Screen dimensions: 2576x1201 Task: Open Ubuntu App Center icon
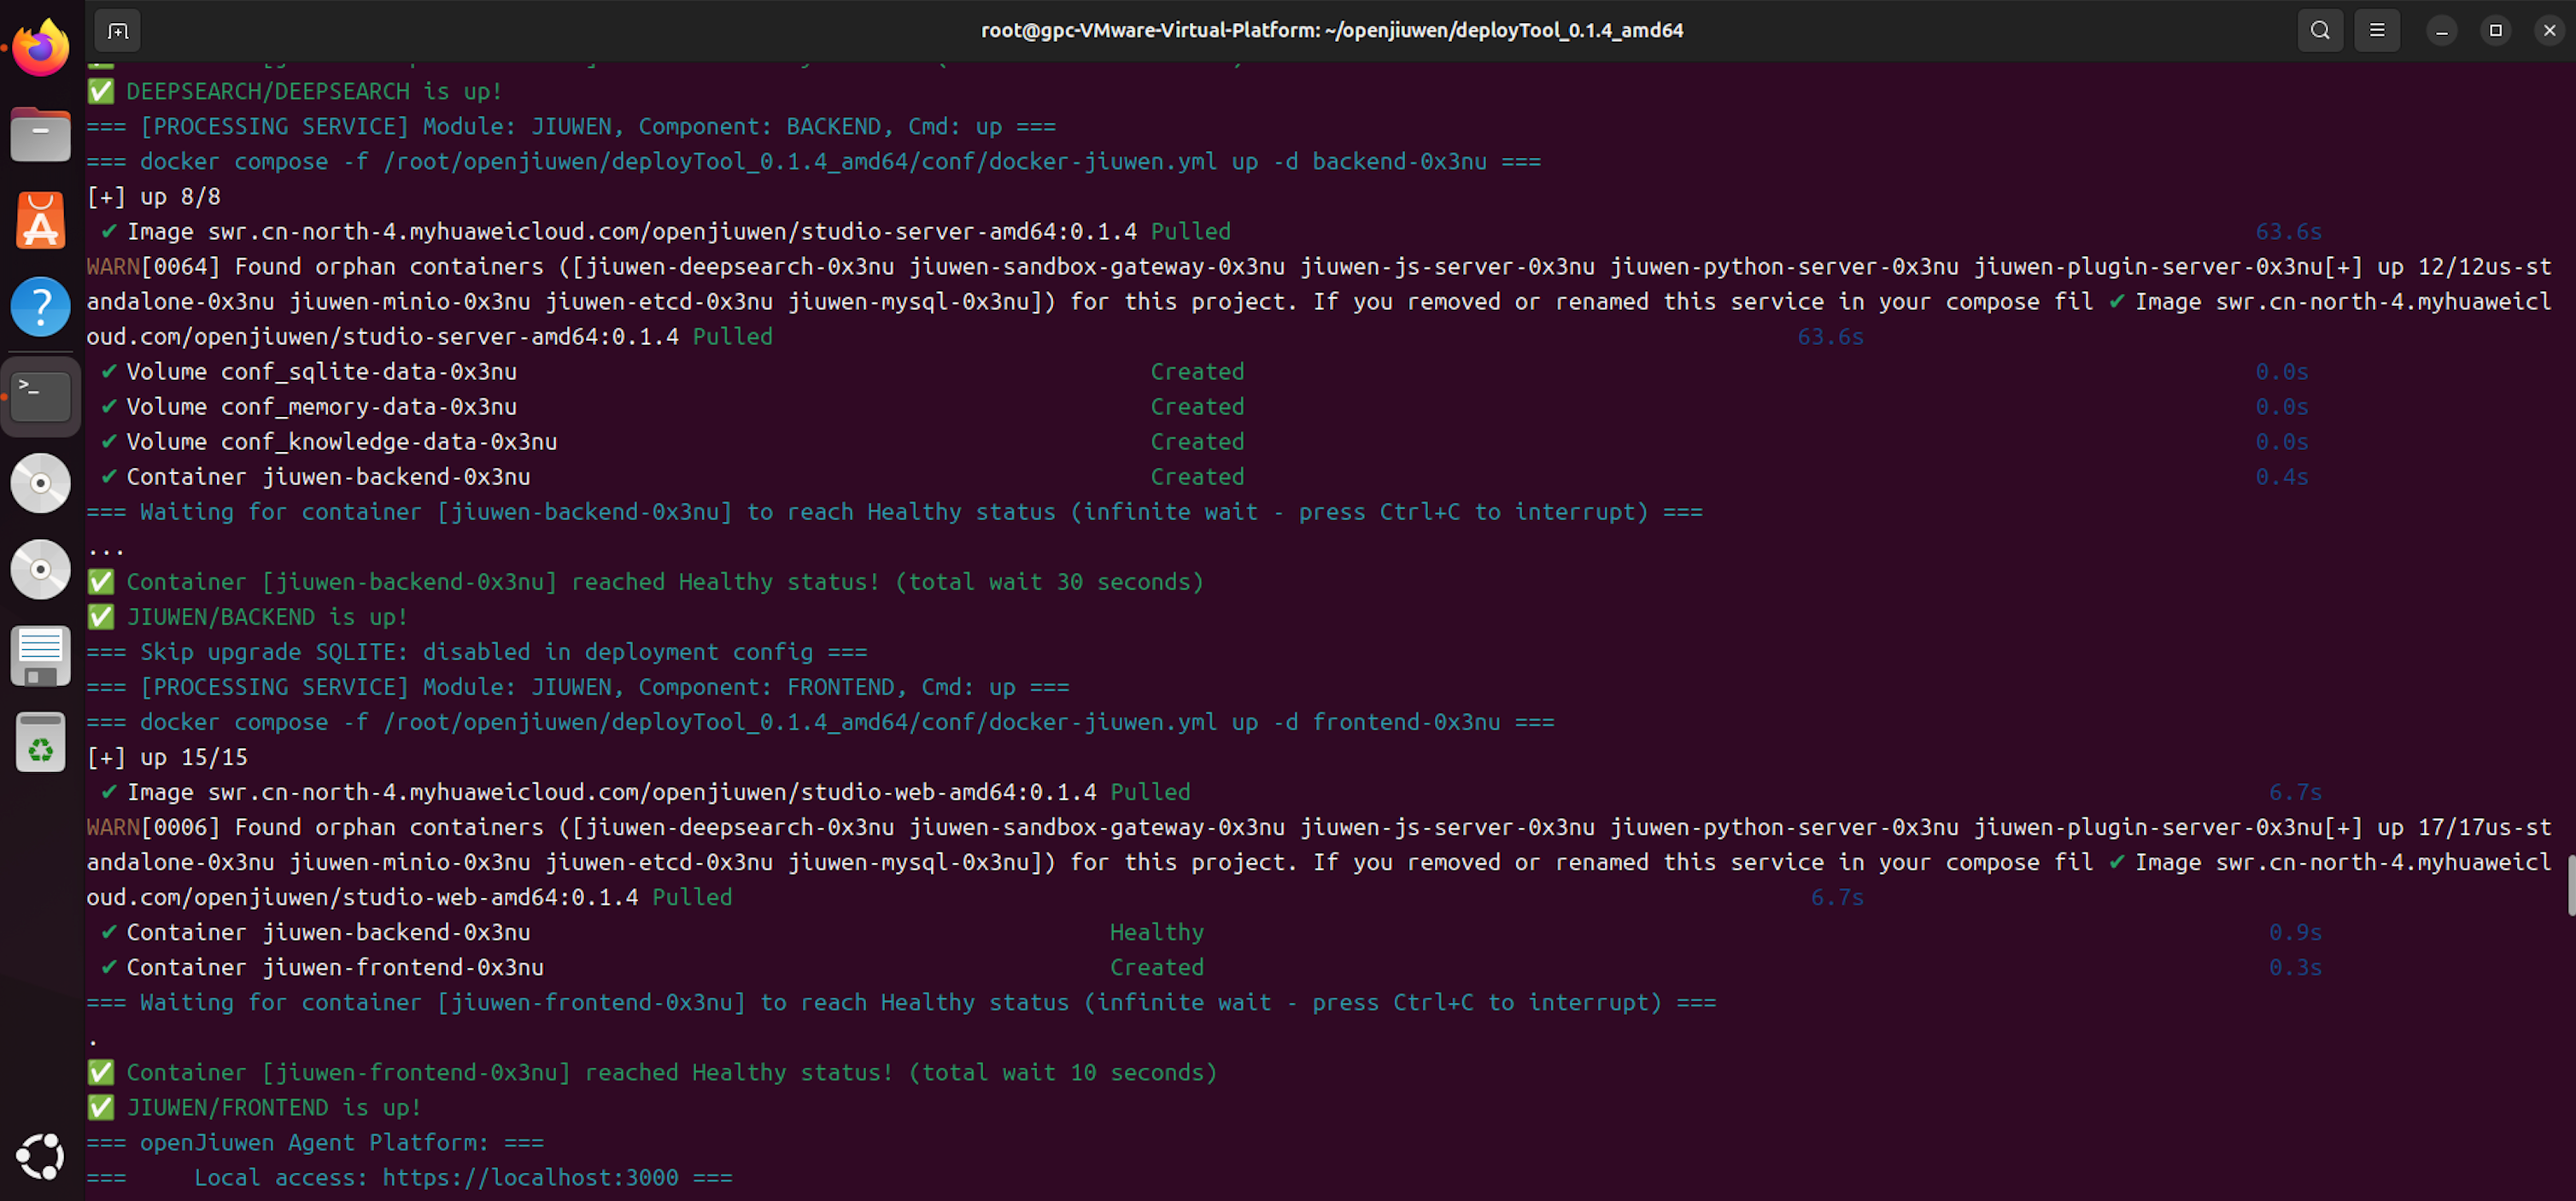pyautogui.click(x=41, y=220)
